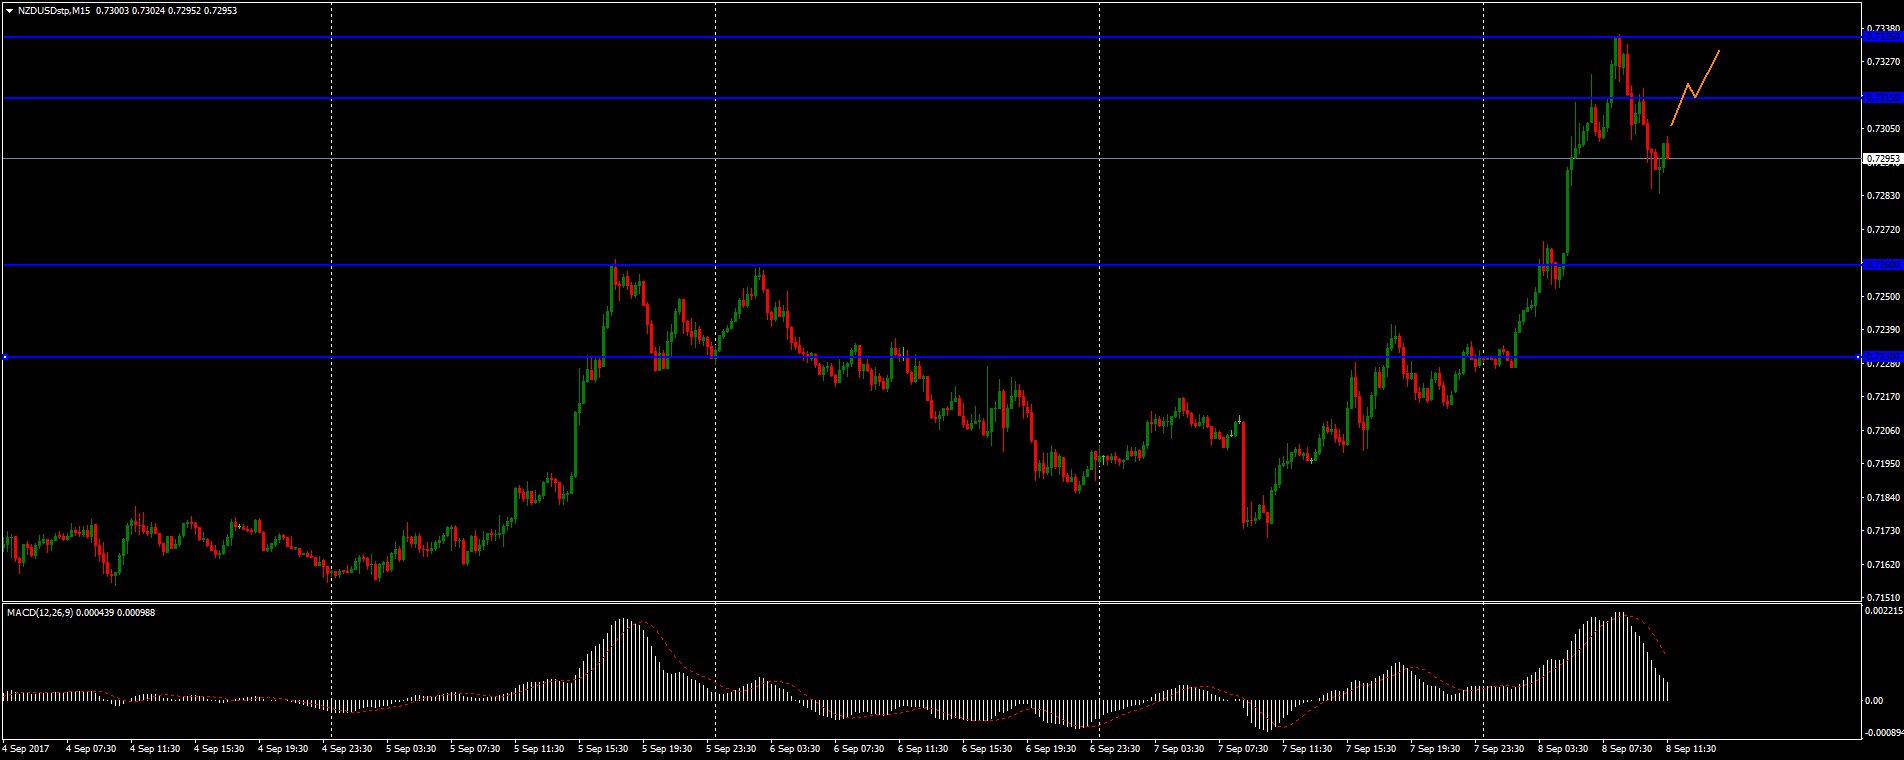Click the 0.72830 price axis label
Viewport: 1904px width, 760px height.
[x=1882, y=196]
